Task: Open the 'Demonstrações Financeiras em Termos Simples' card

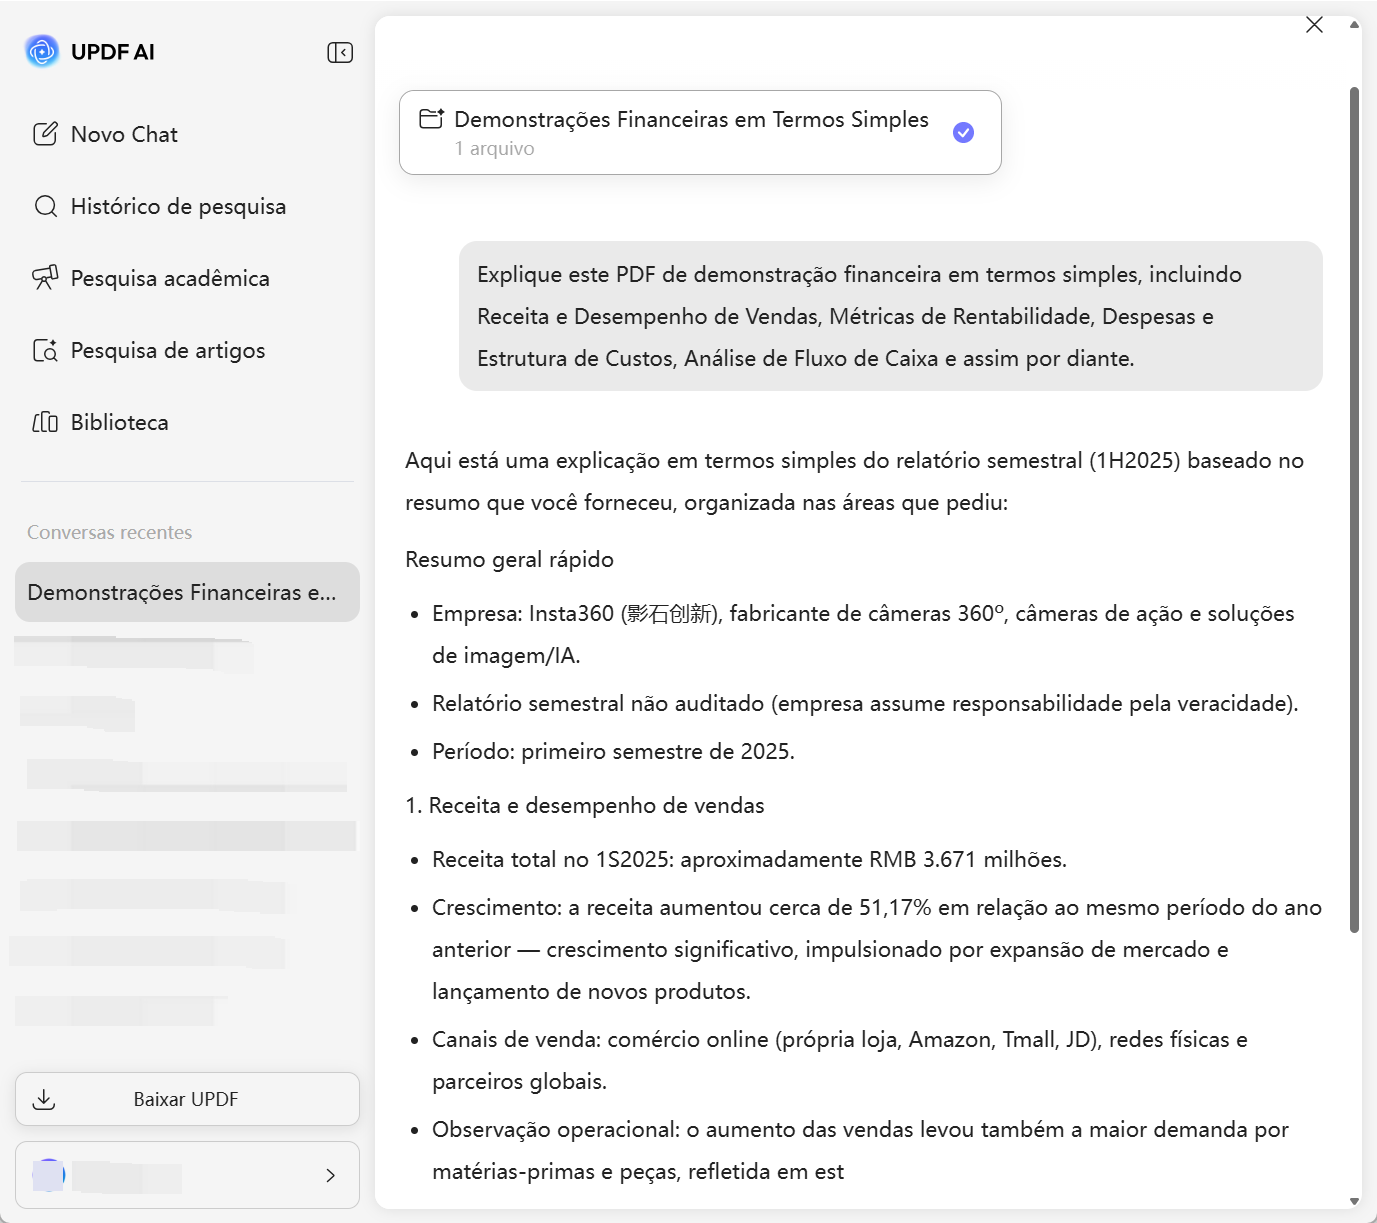Action: coord(700,132)
